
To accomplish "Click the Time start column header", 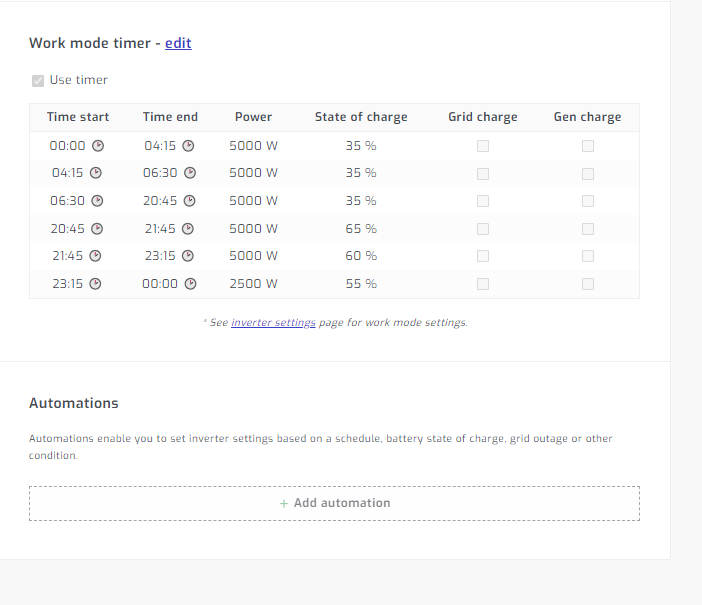I will tap(78, 117).
